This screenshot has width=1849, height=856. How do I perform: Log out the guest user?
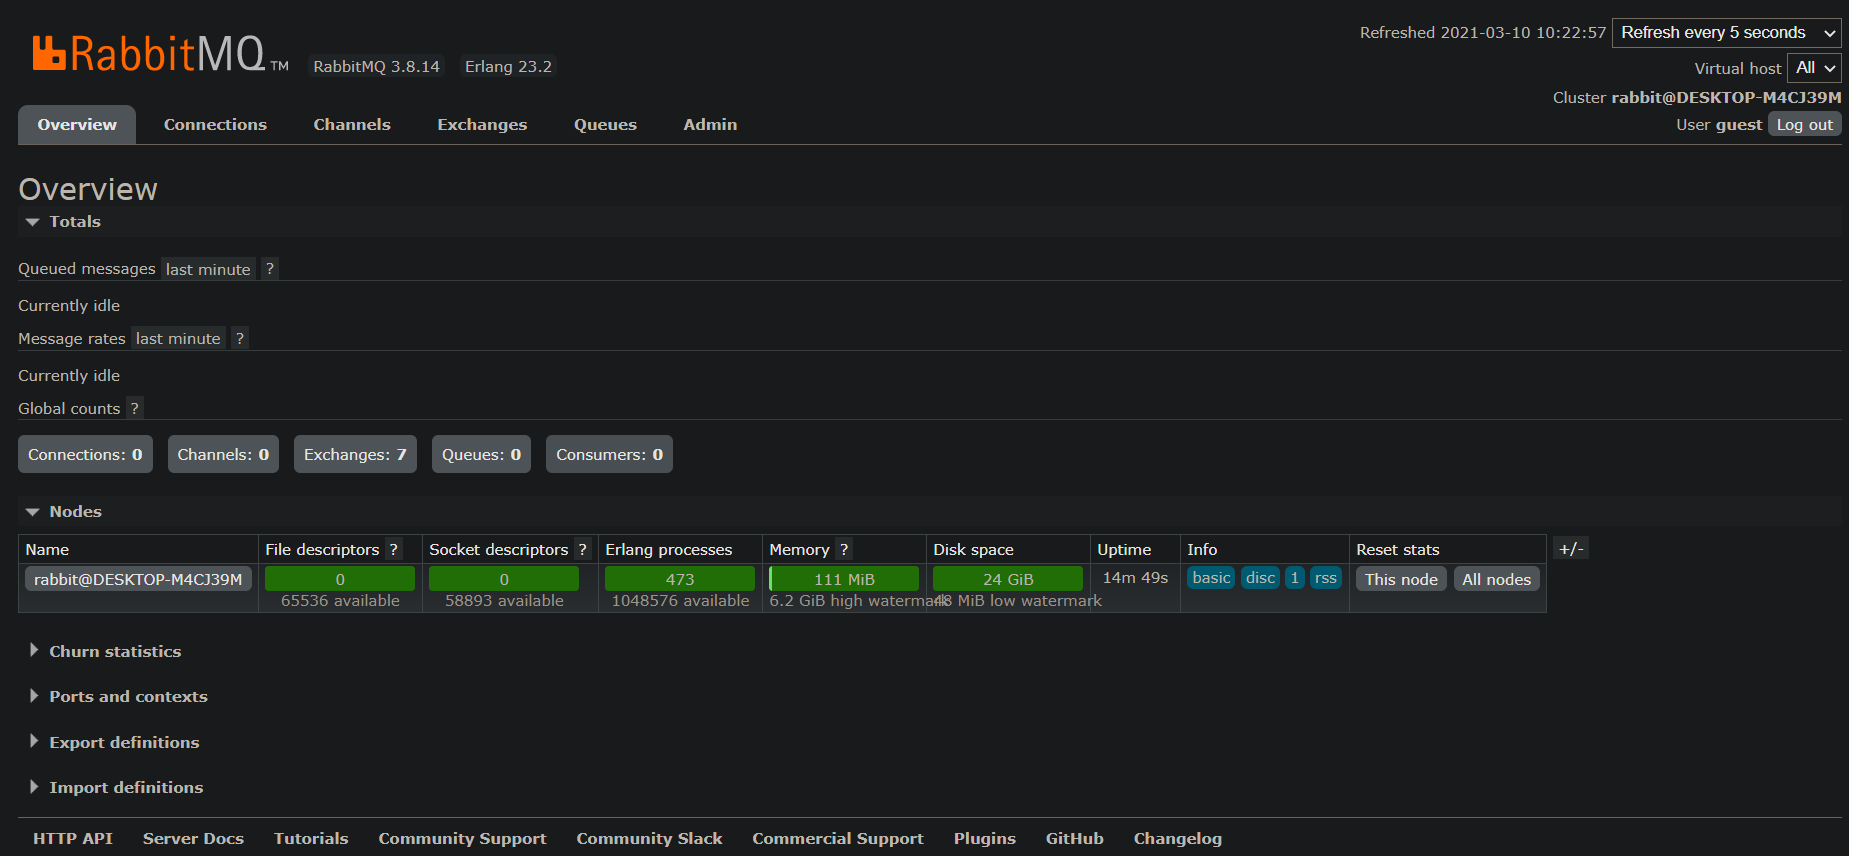(1804, 125)
